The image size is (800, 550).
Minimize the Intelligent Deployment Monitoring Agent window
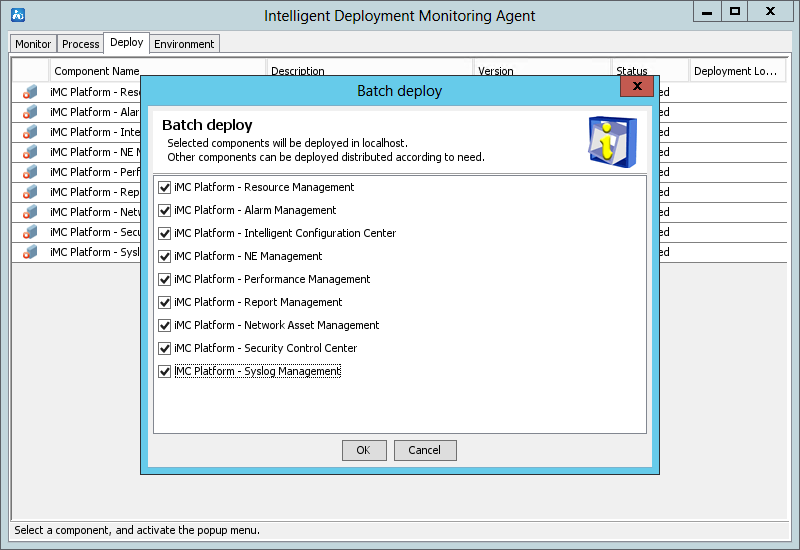(x=707, y=12)
